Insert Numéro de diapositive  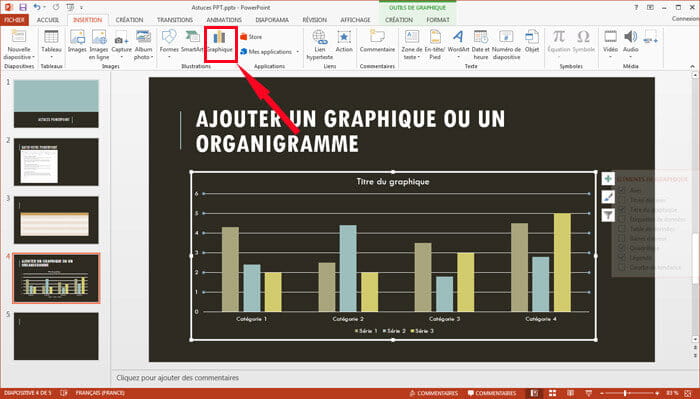[506, 45]
